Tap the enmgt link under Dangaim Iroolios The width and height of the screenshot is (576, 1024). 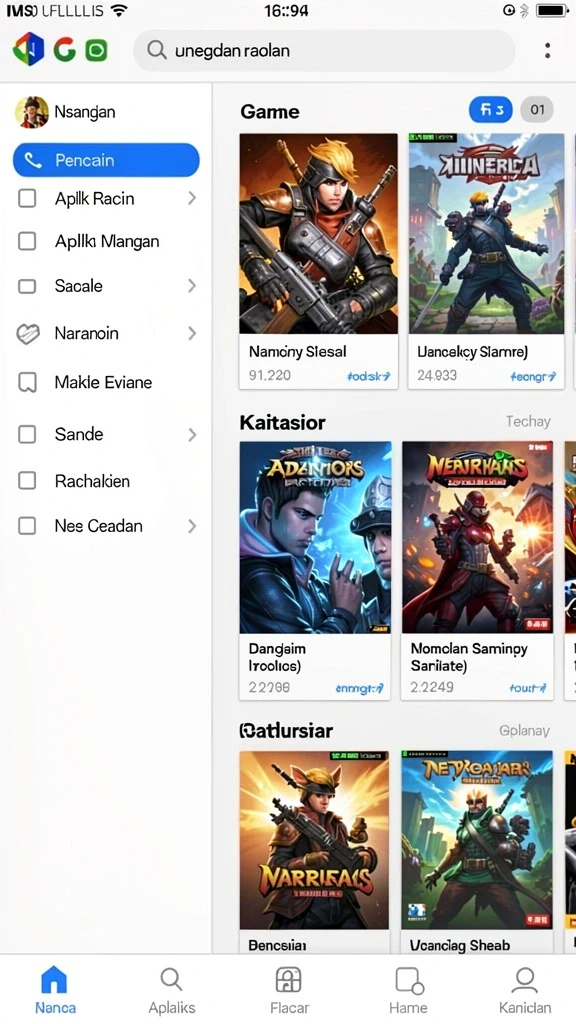pyautogui.click(x=359, y=688)
